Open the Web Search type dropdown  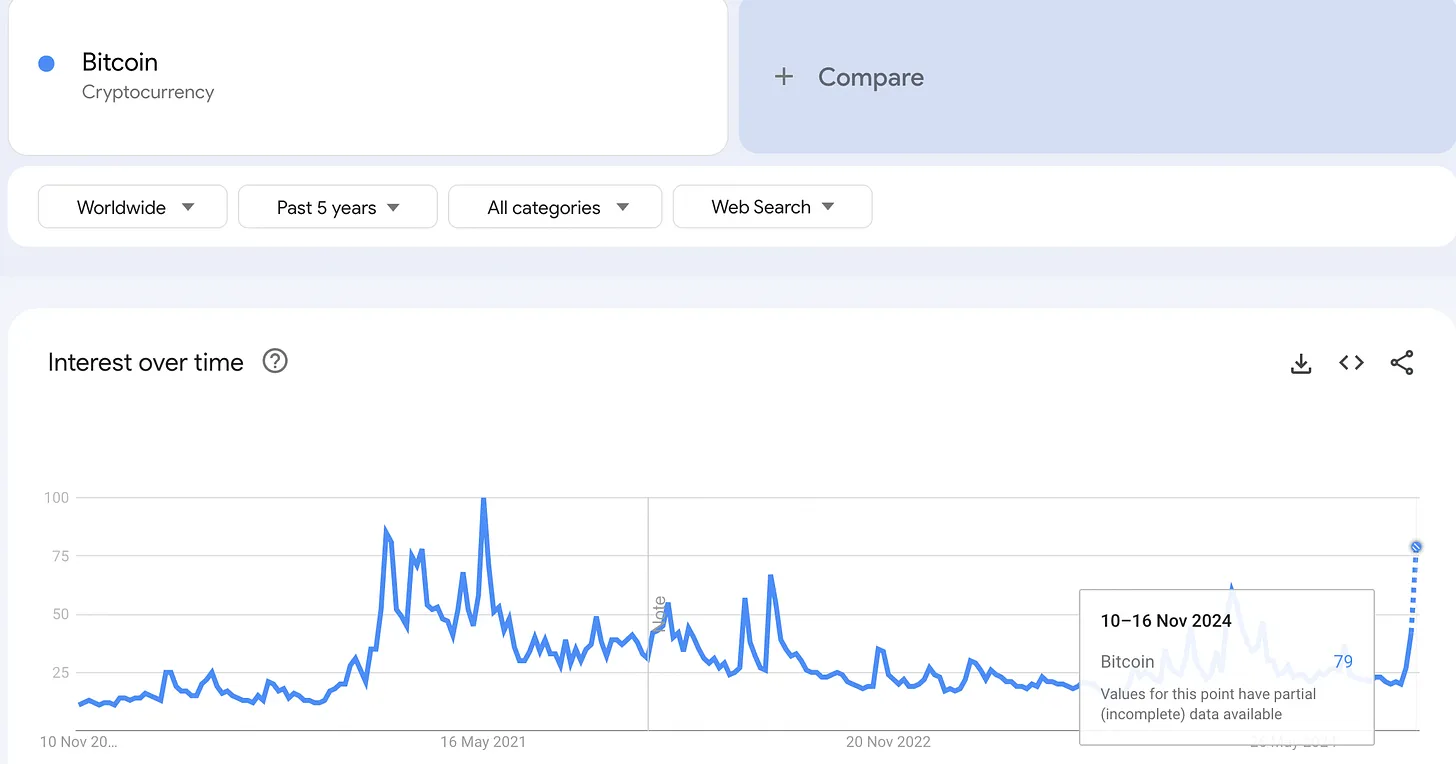pos(772,207)
